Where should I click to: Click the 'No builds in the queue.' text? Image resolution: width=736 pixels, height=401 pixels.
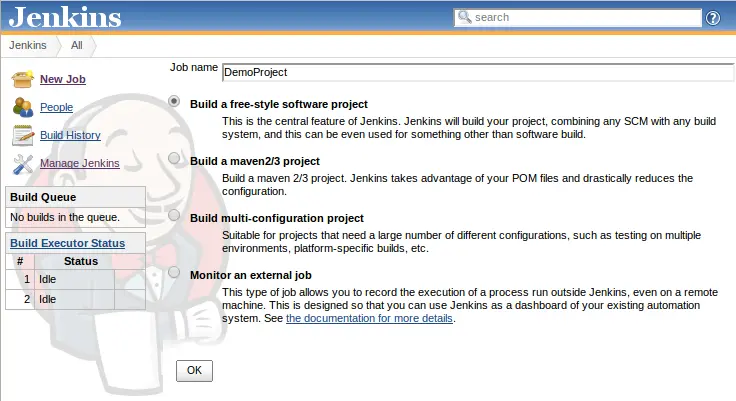(65, 217)
